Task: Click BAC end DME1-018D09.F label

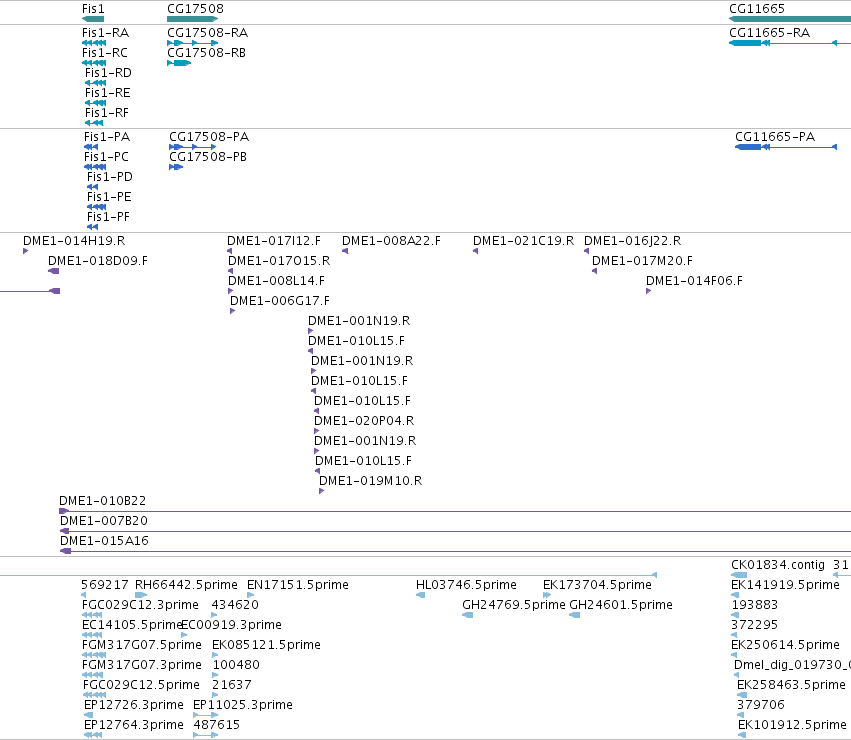Action: tap(98, 261)
